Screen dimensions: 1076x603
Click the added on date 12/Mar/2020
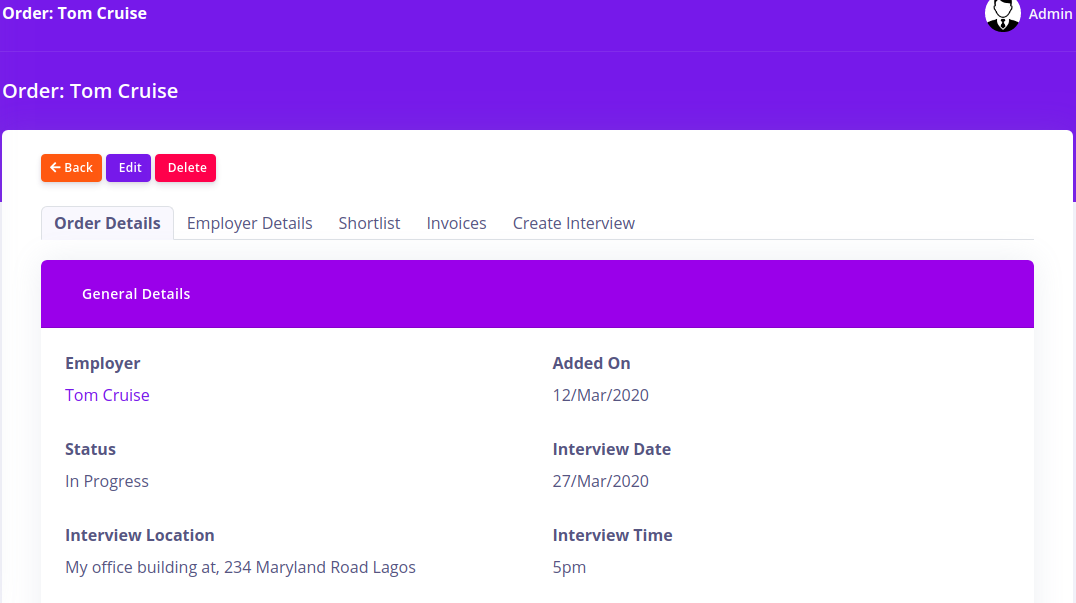click(600, 395)
